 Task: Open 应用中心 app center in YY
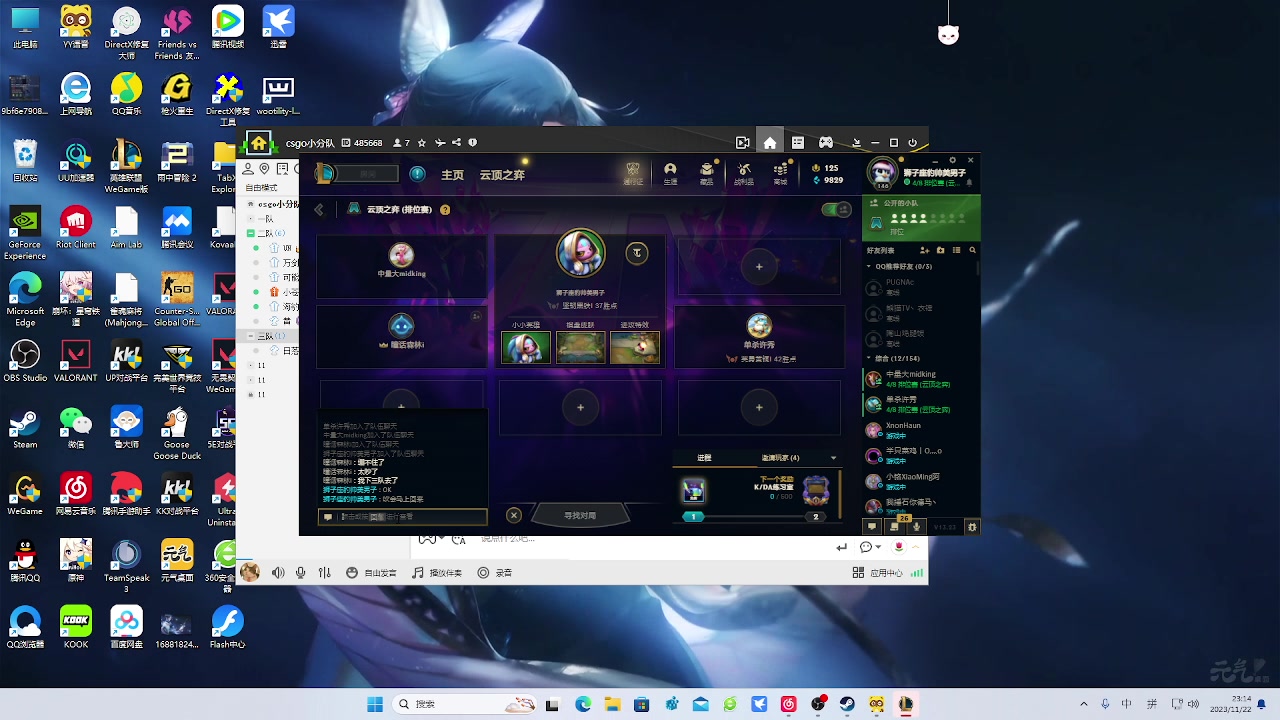878,573
